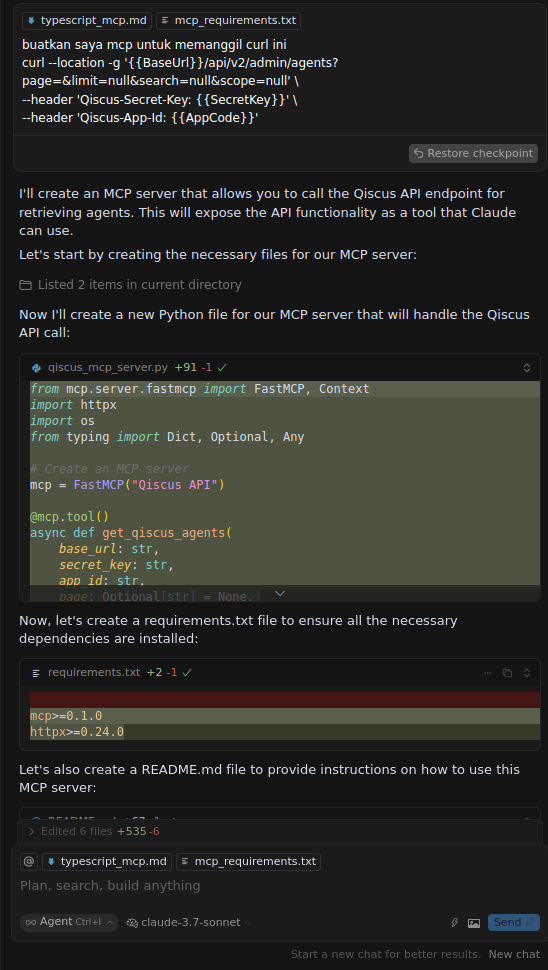Click the mcp>=0.1.0 line in requirements diff
The height and width of the screenshot is (970, 548).
(x=285, y=716)
